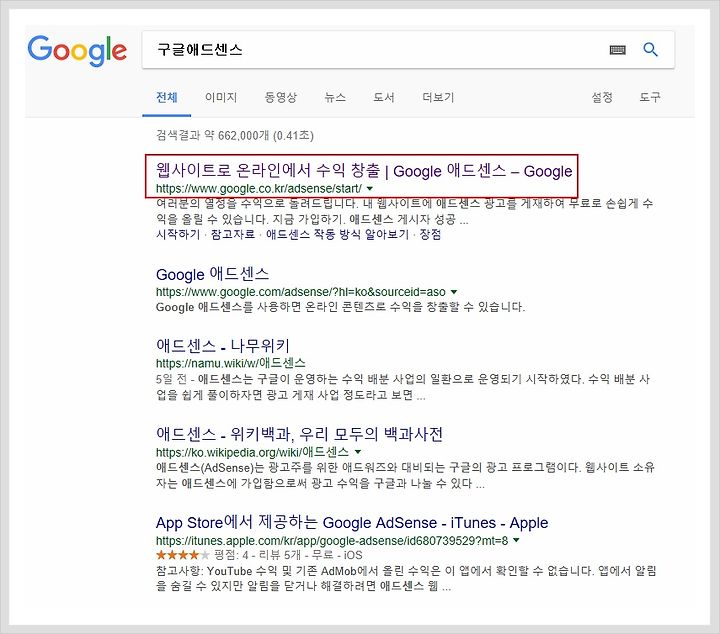Click snippet 참고사항: YouTube 수익 및 기존
The height and width of the screenshot is (634, 720).
(406, 578)
